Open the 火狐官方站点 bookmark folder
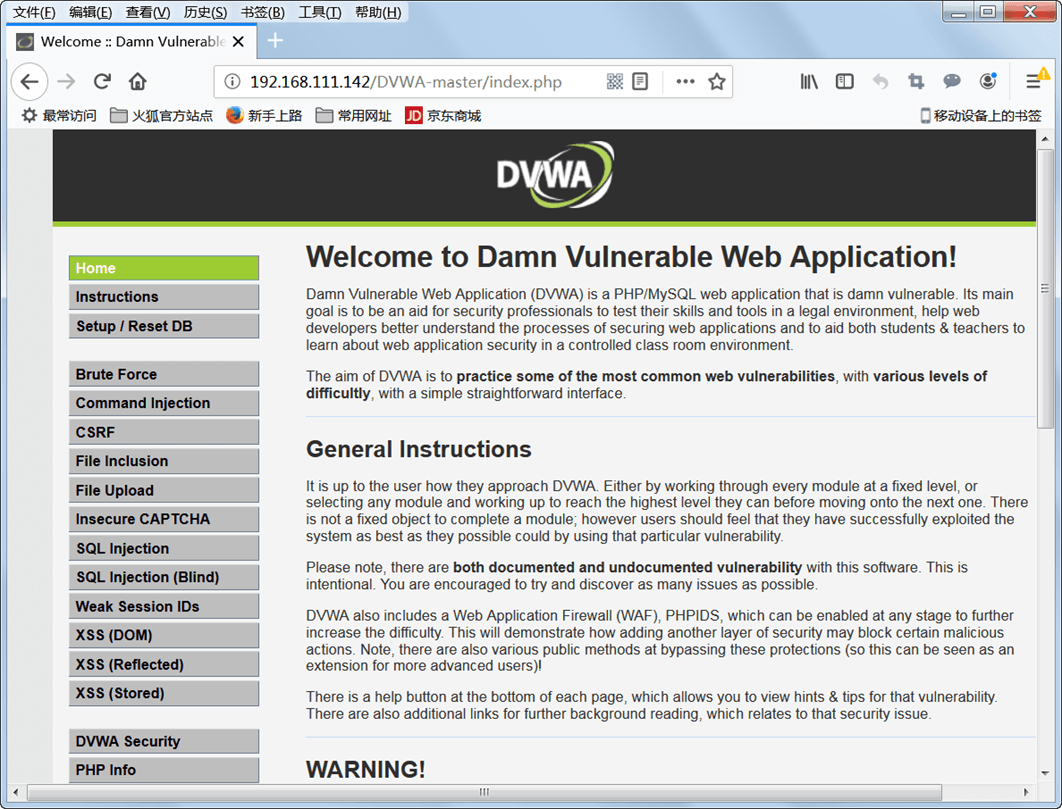 [162, 116]
